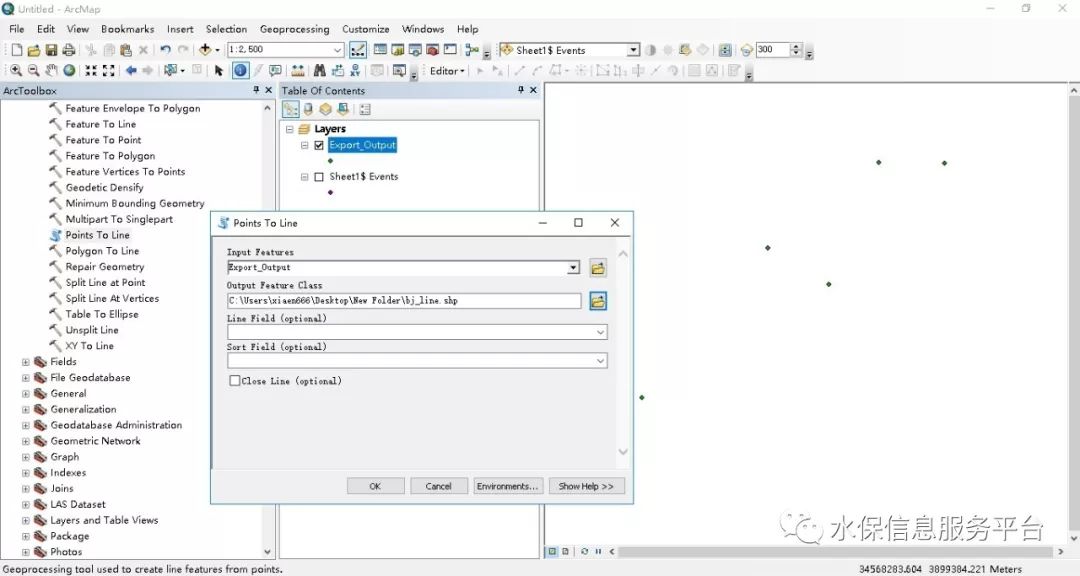Undo the last action
Image resolution: width=1080 pixels, height=576 pixels.
[165, 50]
